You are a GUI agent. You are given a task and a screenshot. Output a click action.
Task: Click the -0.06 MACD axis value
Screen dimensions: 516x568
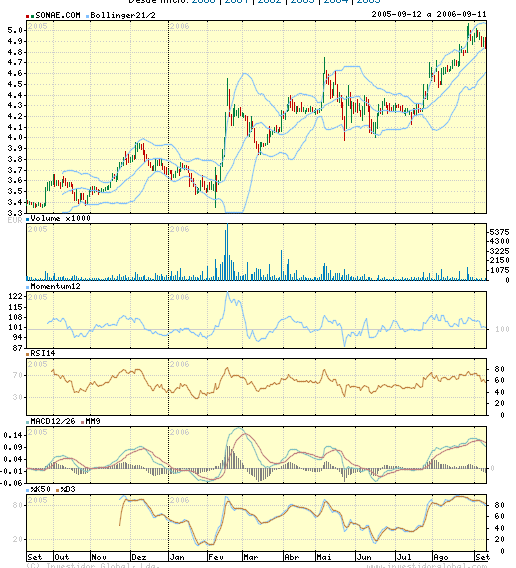[x=12, y=483]
